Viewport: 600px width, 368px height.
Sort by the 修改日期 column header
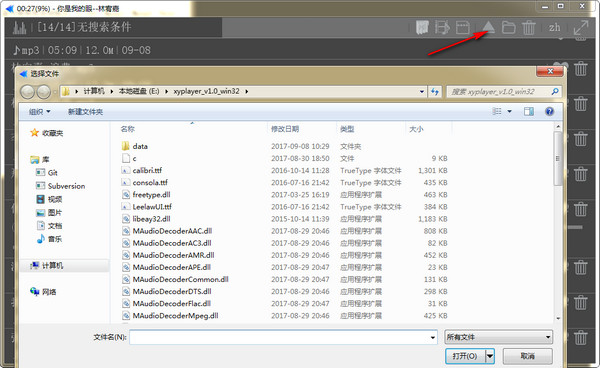(x=285, y=129)
